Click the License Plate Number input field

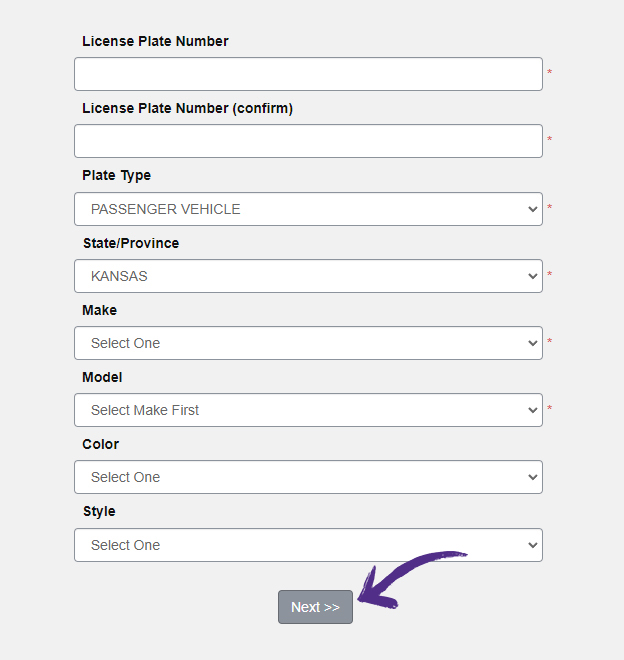tap(308, 74)
